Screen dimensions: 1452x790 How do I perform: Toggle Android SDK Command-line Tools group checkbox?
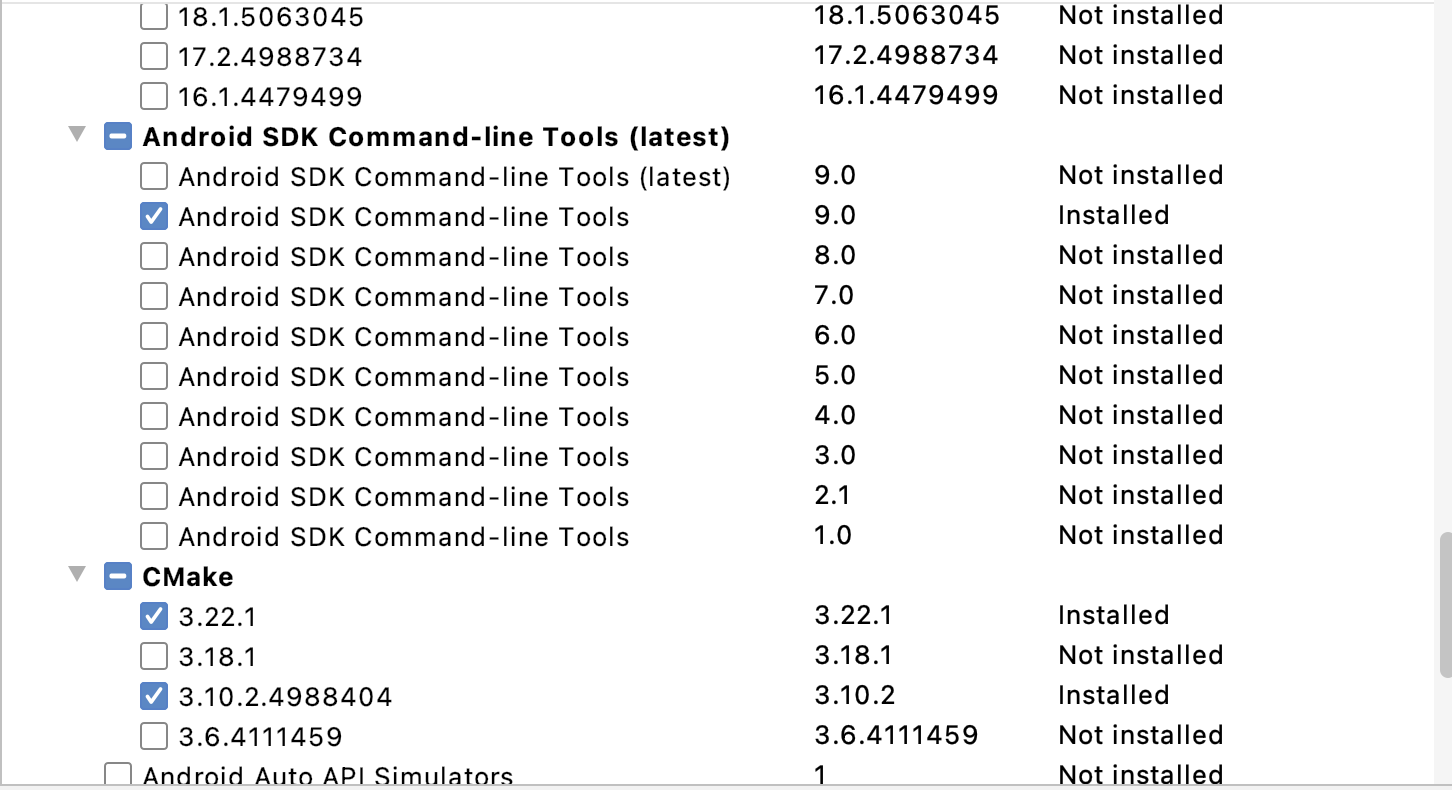click(118, 136)
